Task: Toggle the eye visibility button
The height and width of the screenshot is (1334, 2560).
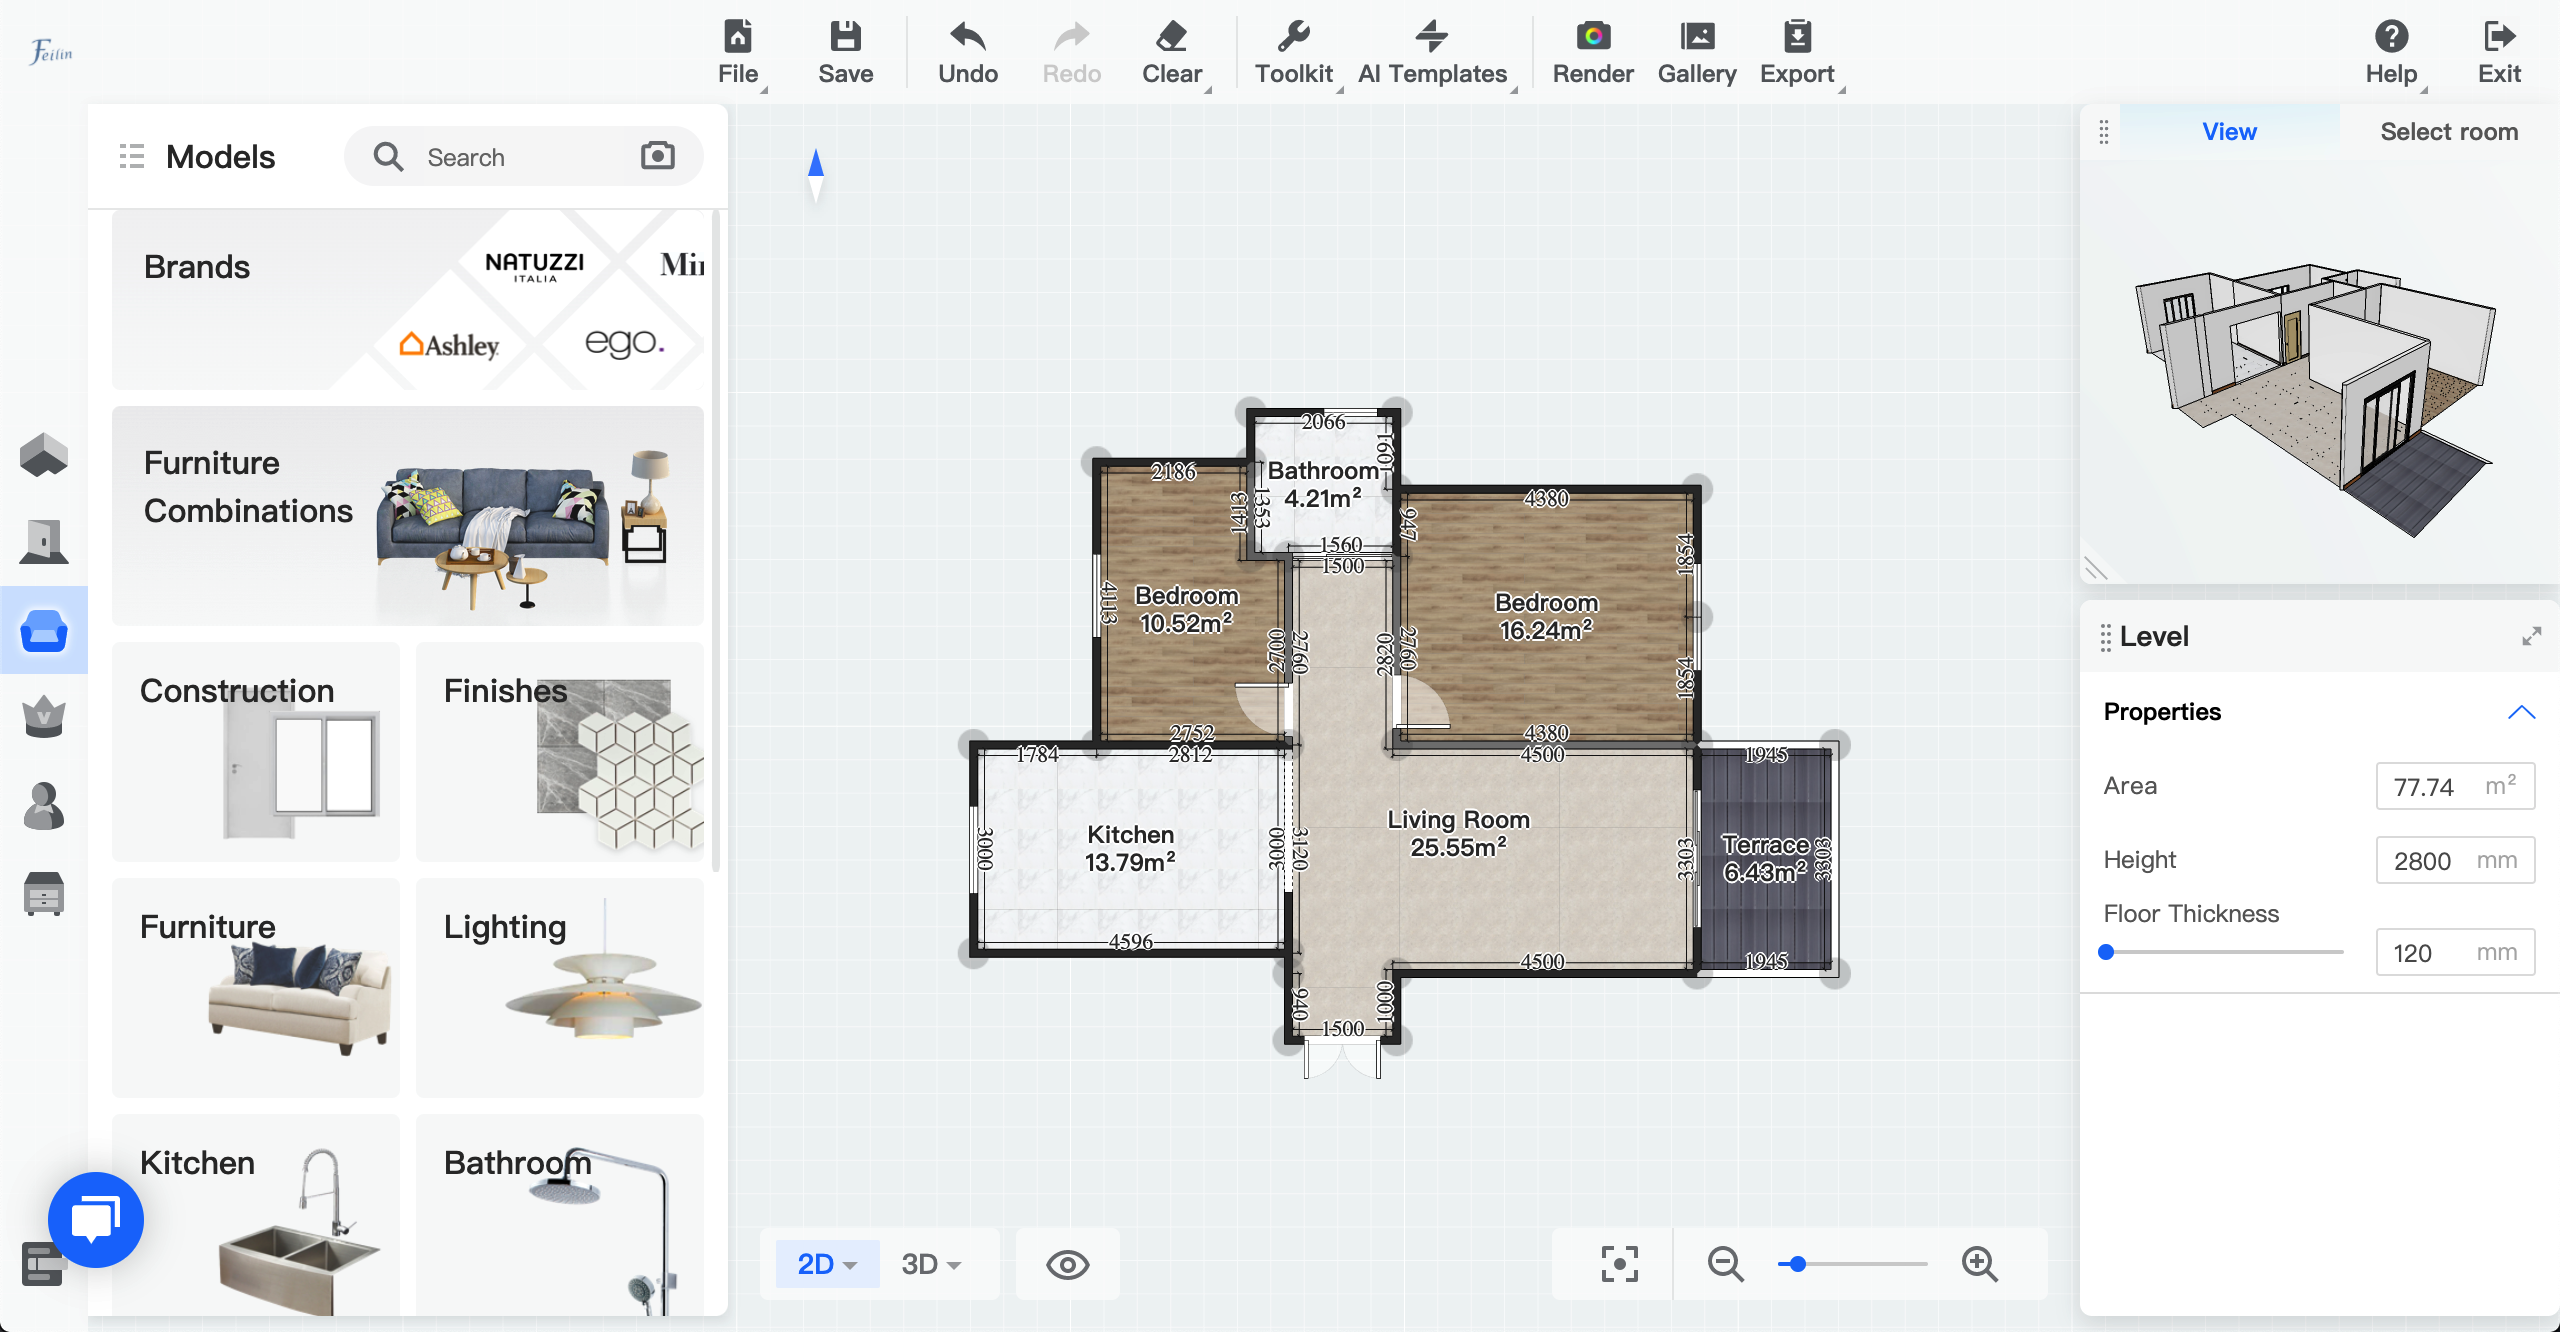Action: click(x=1067, y=1265)
